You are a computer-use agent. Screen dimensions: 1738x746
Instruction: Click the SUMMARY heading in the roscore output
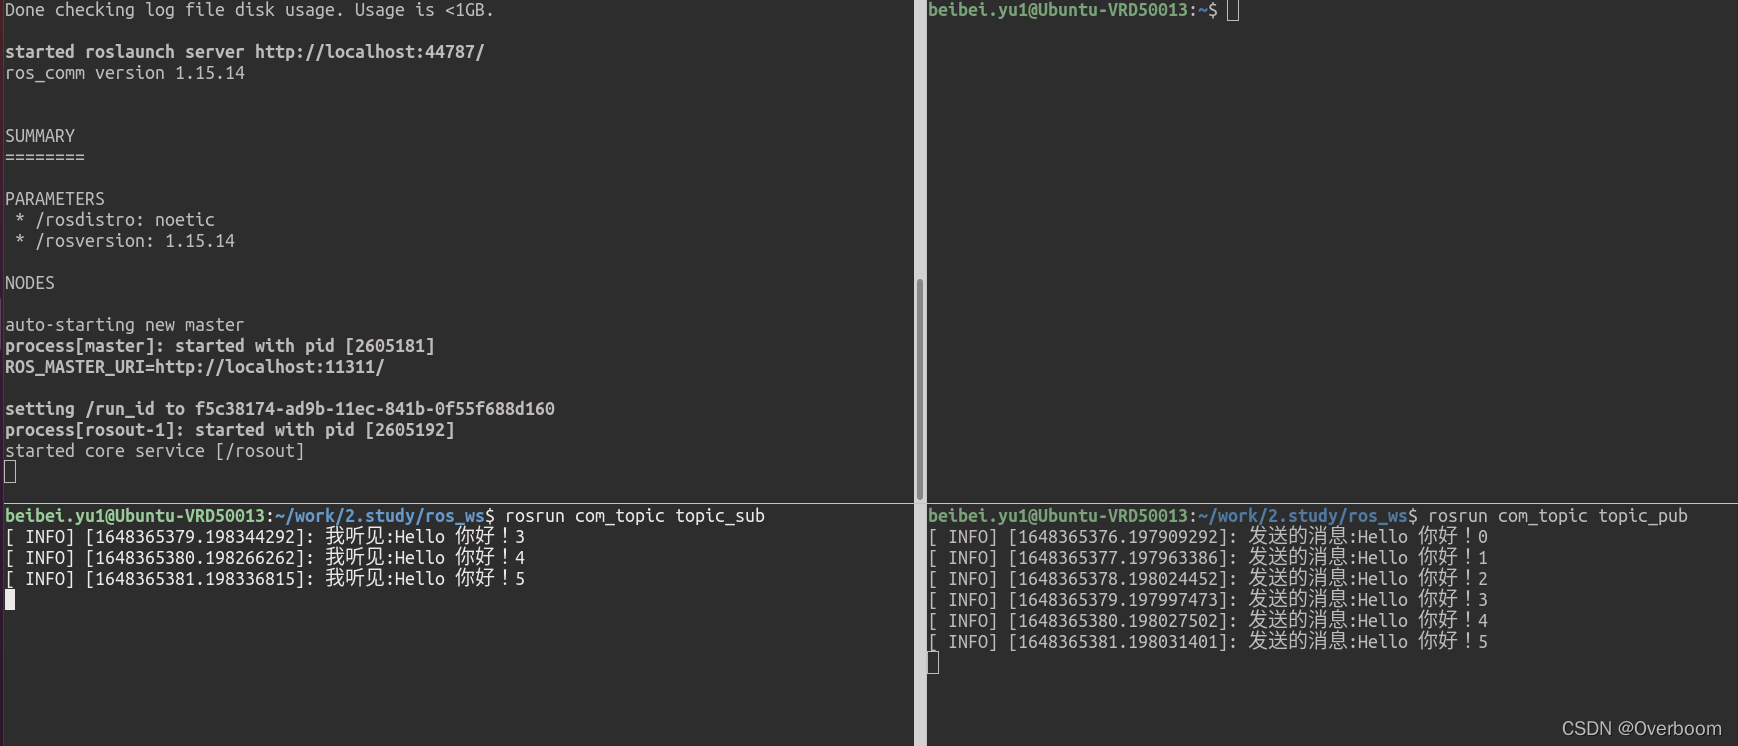[40, 136]
